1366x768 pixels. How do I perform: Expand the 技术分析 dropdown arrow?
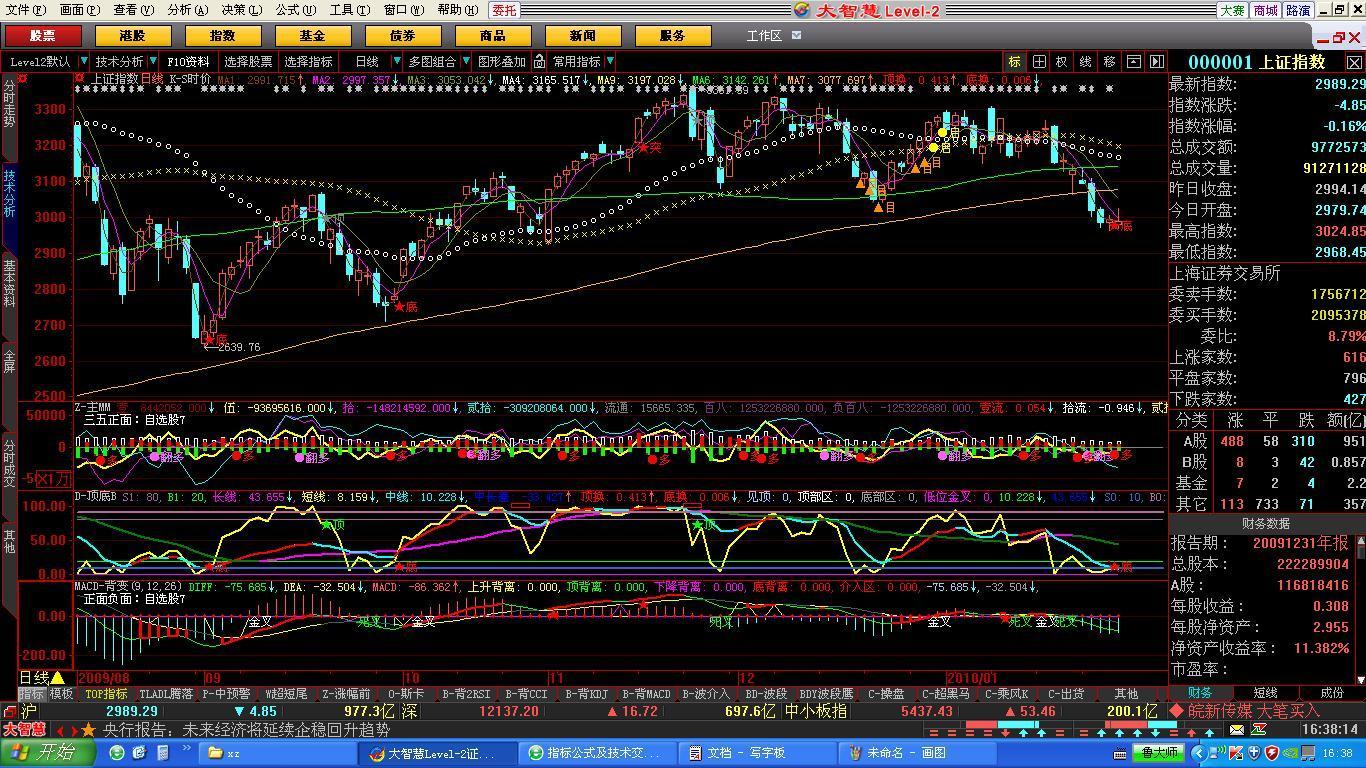[x=152, y=61]
